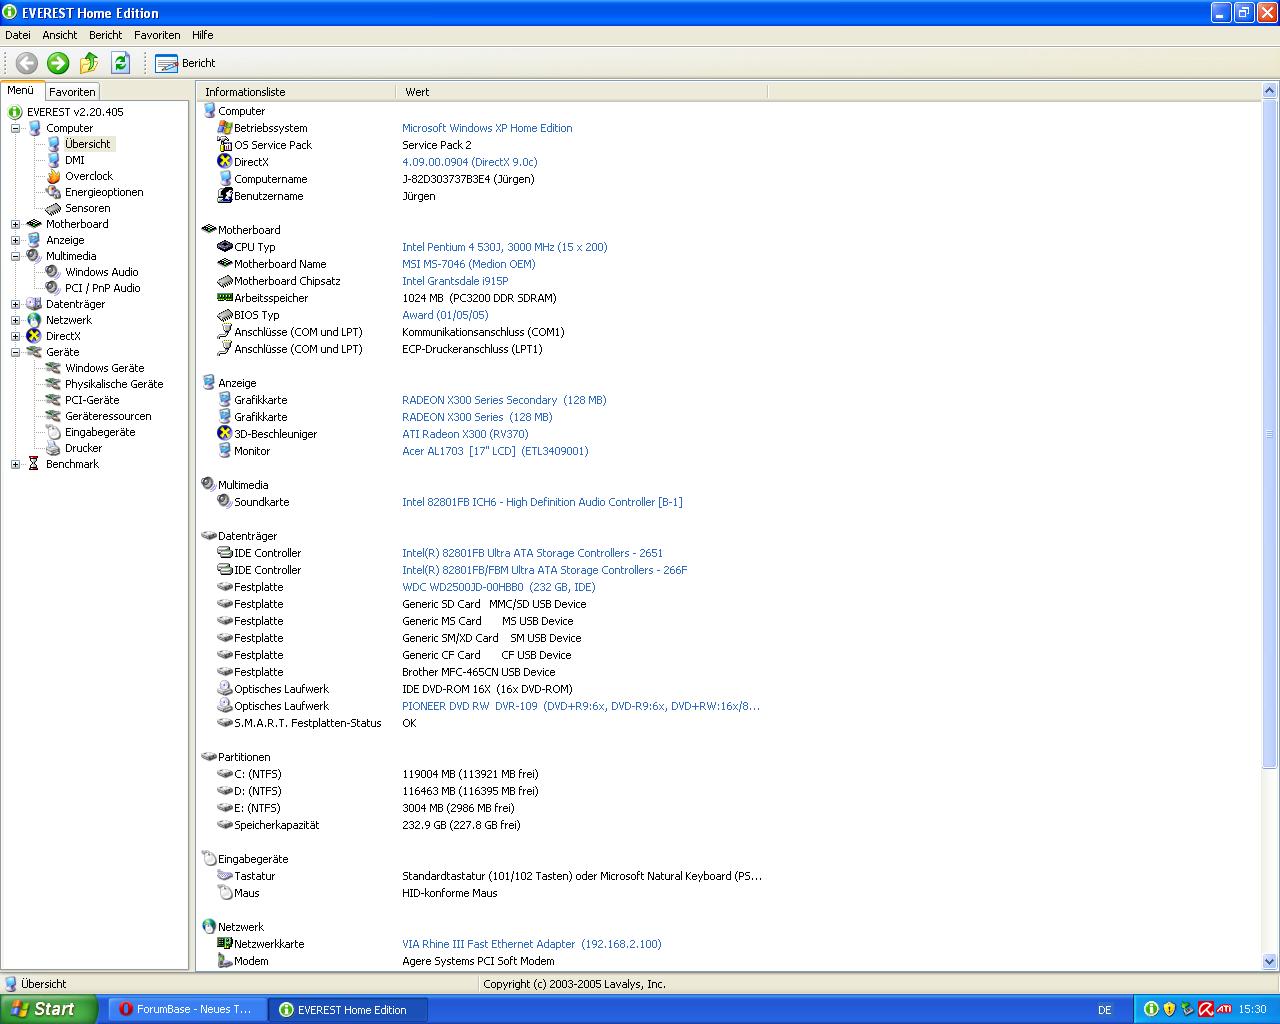Click the Netzwerkkarte row icon

click(225, 944)
